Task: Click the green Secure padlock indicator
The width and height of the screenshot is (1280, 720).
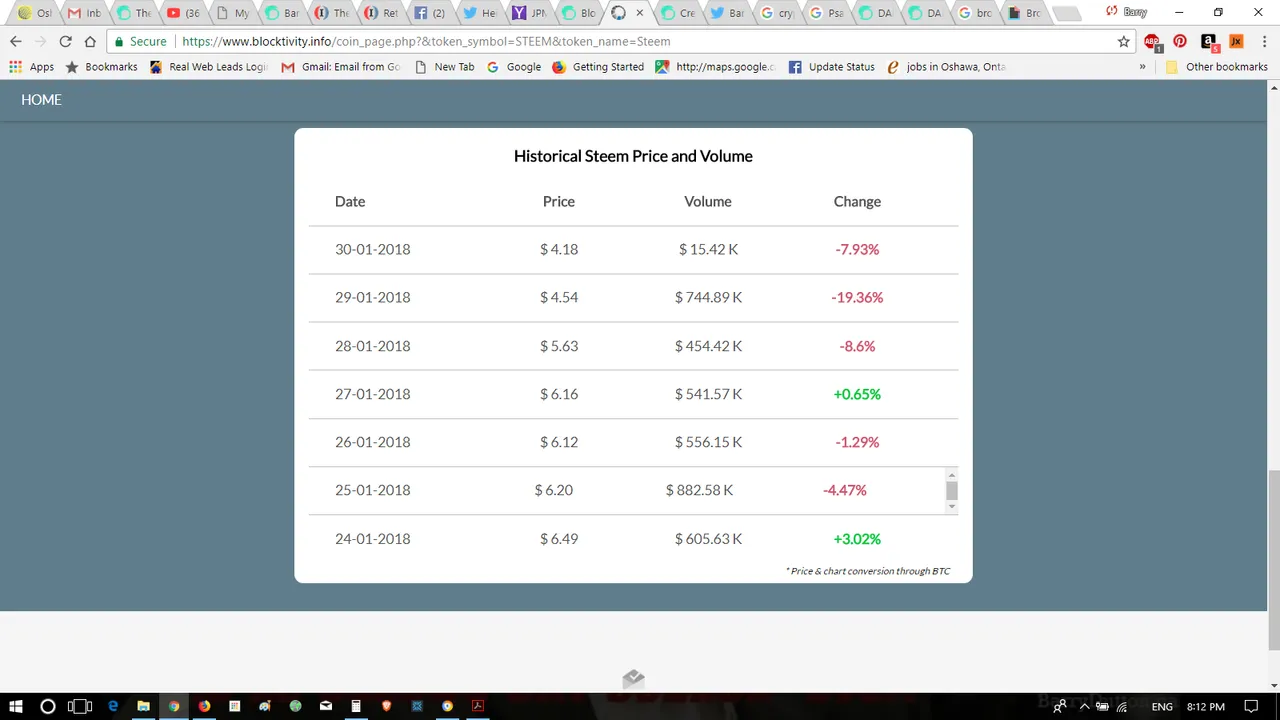Action: pos(140,42)
